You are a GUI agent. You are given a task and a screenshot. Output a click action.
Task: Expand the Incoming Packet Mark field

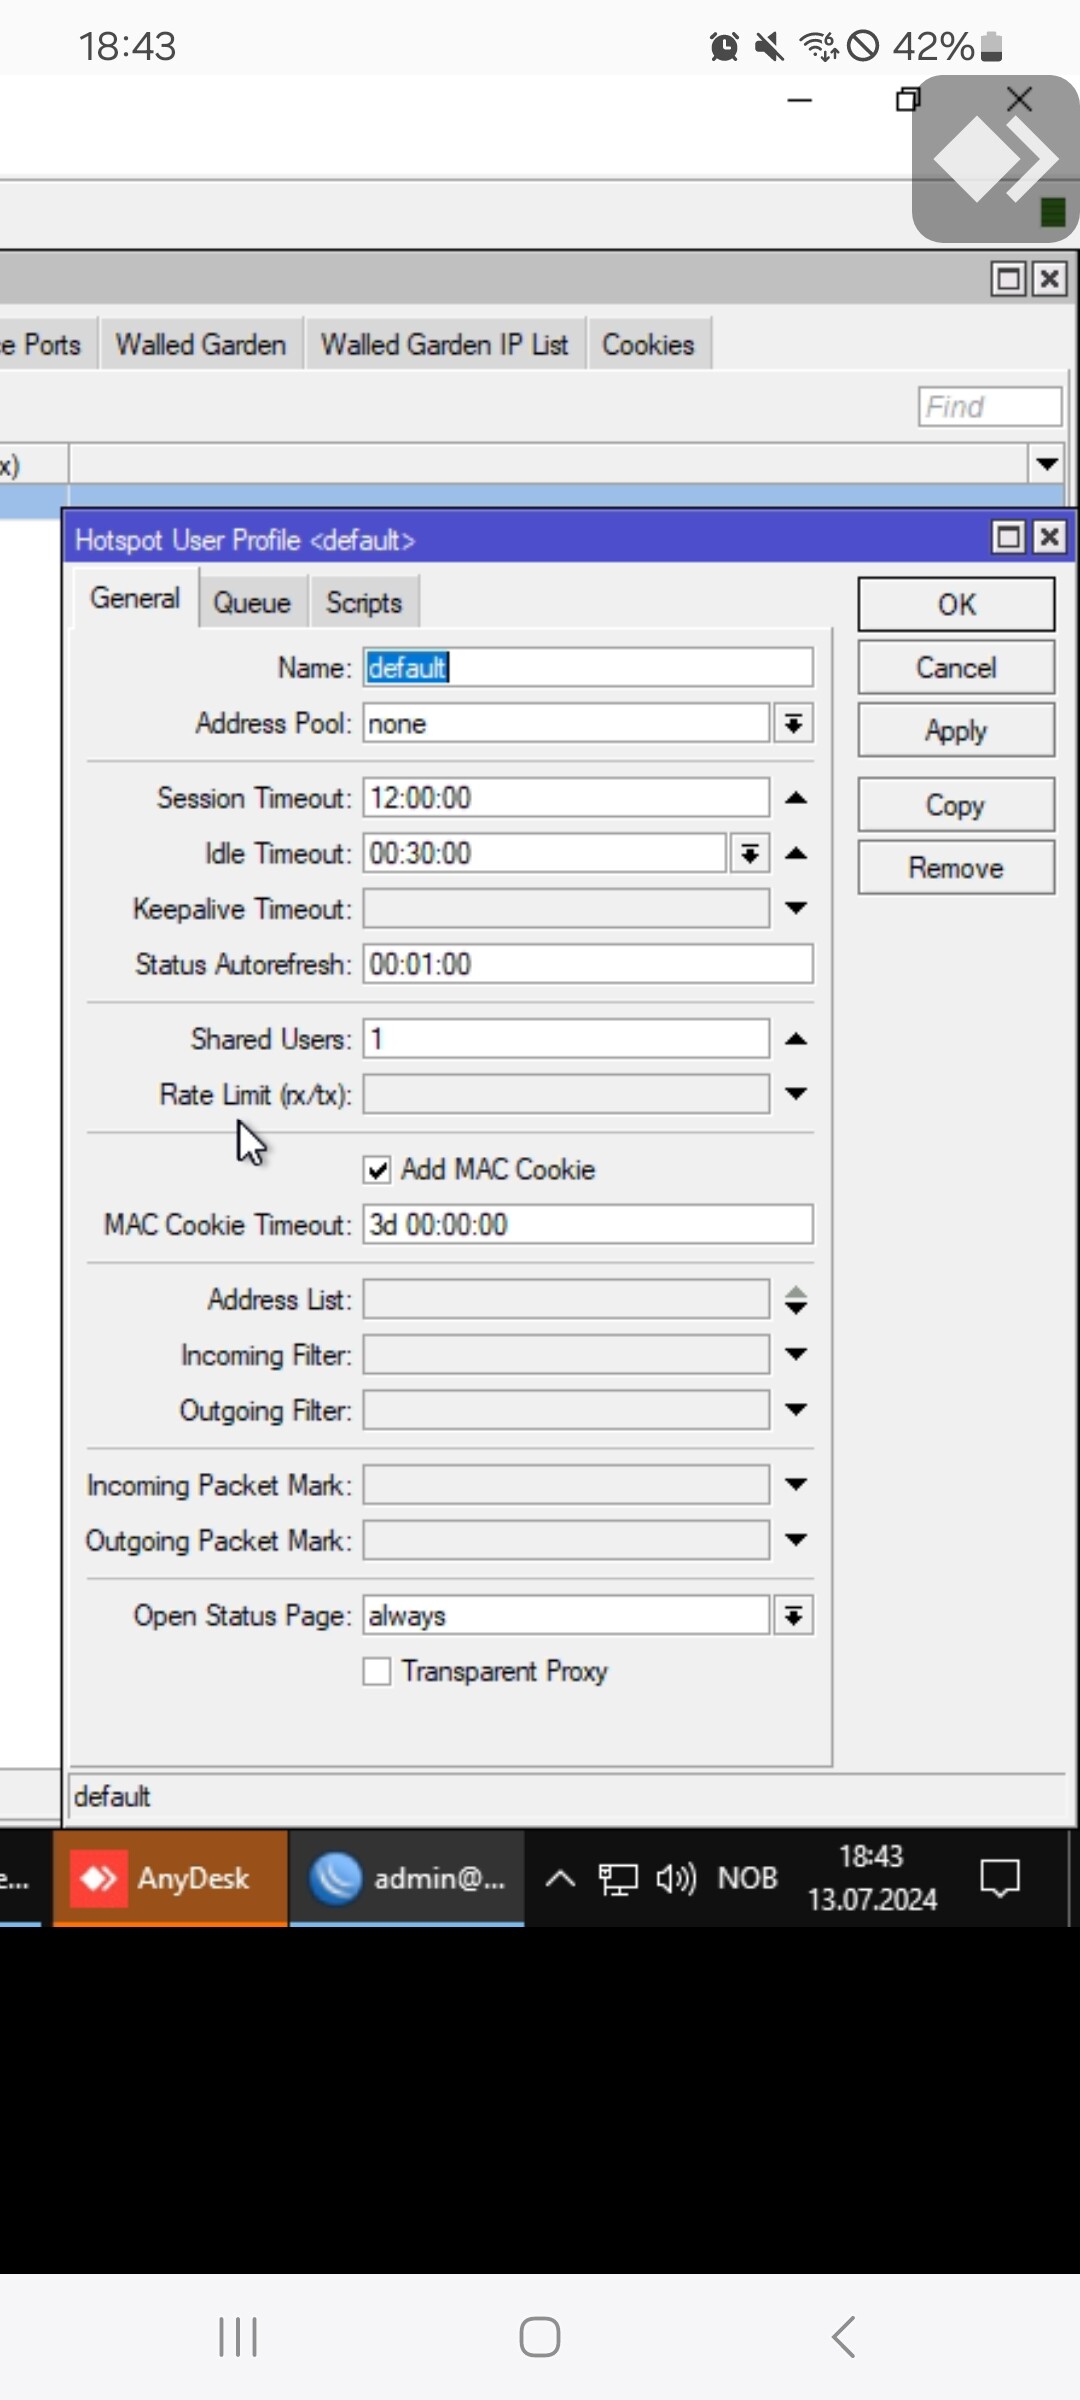(796, 1485)
